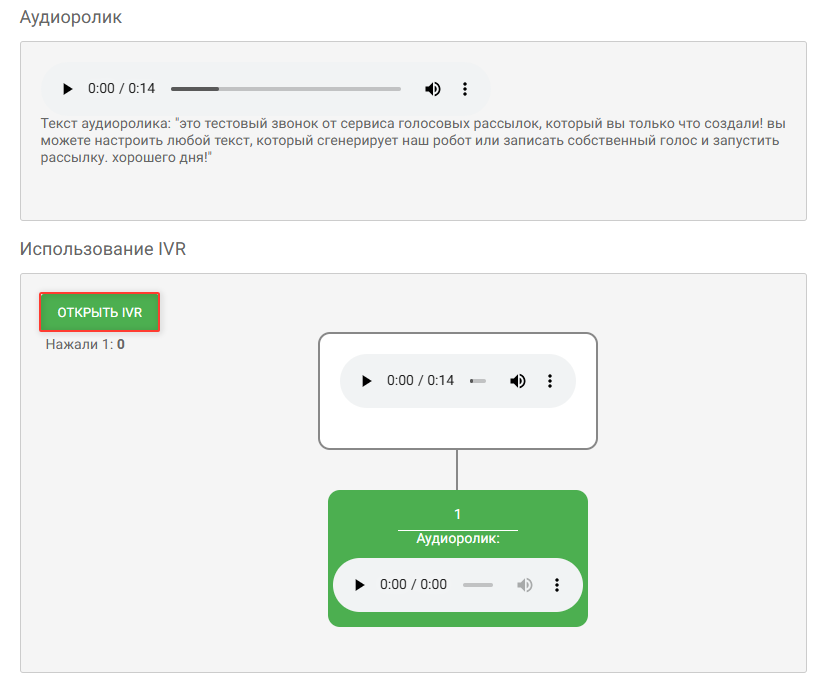The image size is (831, 691).
Task: Select the digit 1 label in green node
Action: [457, 514]
